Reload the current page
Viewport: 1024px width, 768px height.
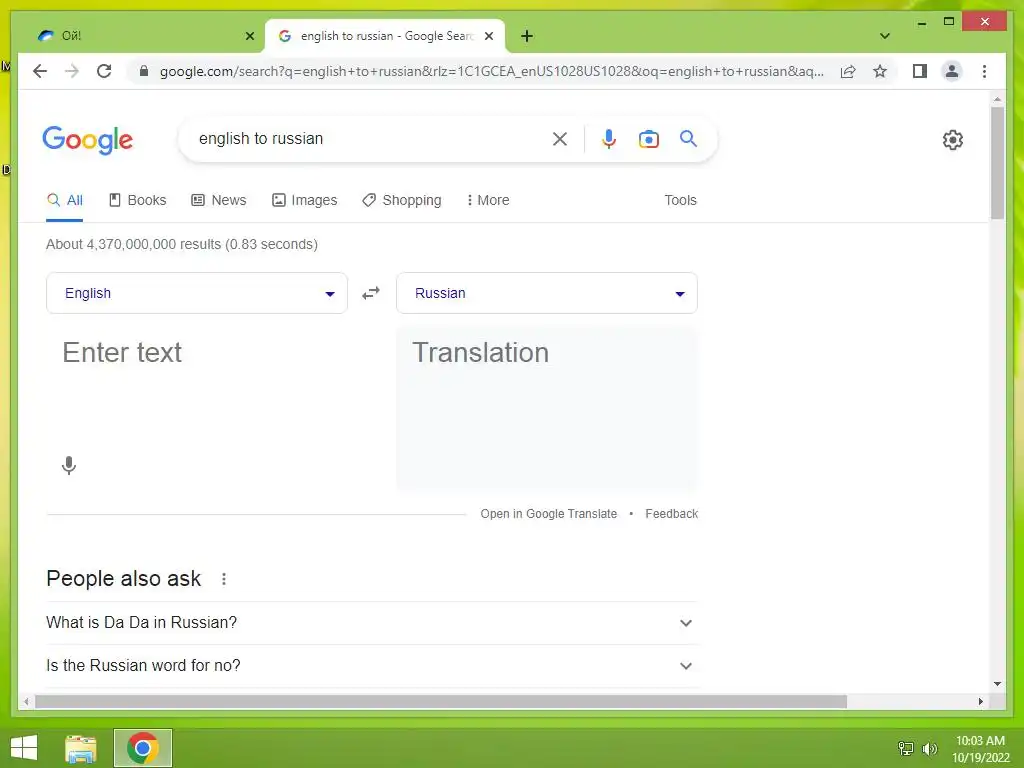pyautogui.click(x=104, y=71)
